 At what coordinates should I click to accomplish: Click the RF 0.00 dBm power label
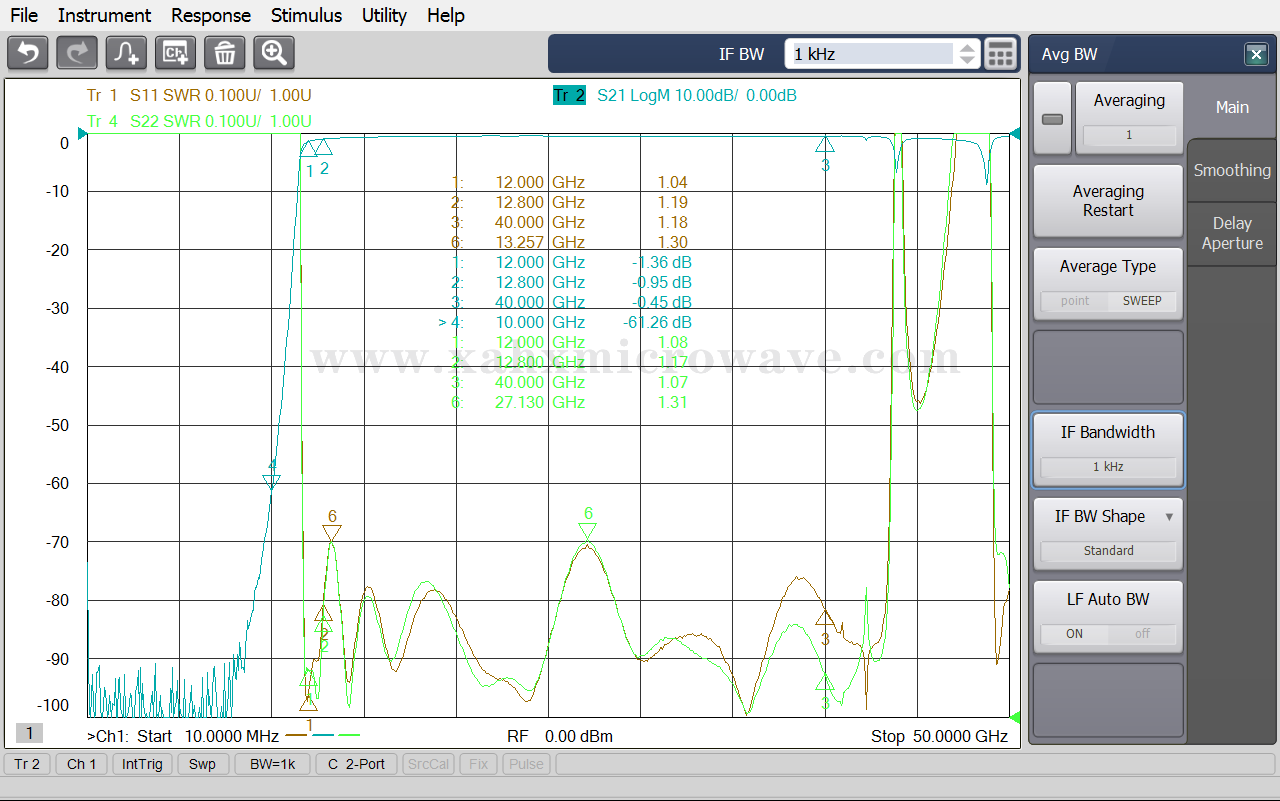560,736
